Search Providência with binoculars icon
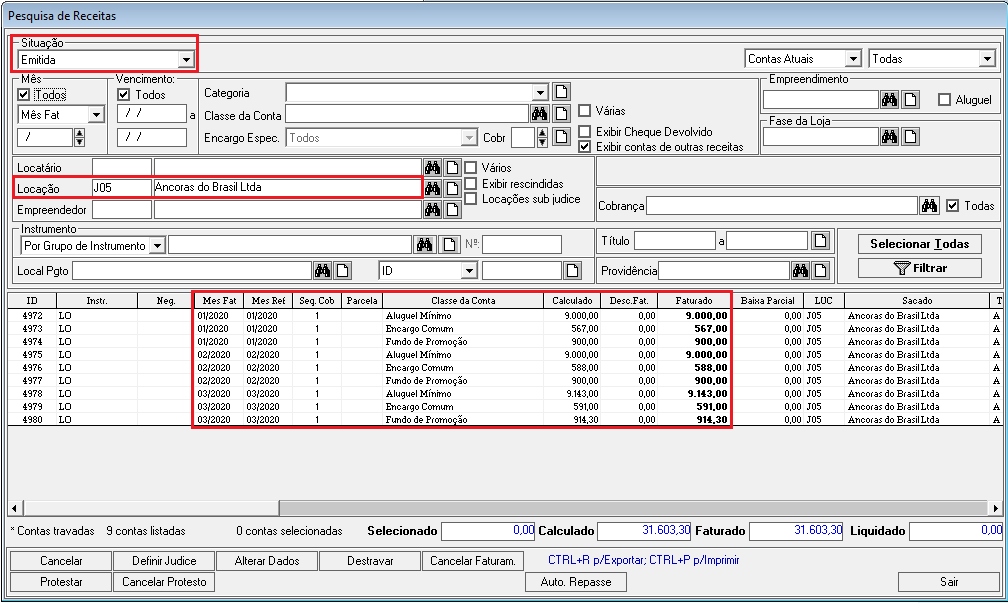 click(800, 271)
